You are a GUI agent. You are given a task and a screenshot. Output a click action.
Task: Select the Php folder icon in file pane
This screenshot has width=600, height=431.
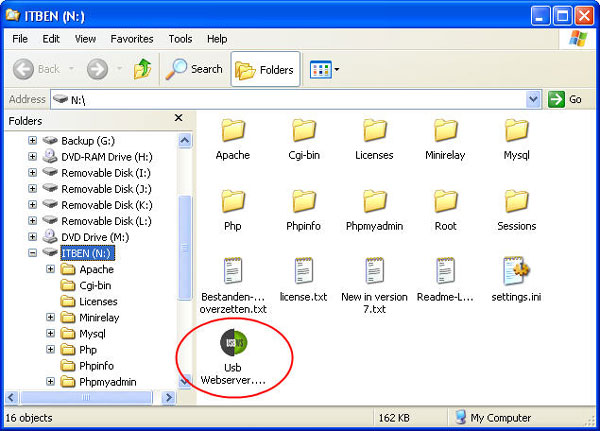(x=233, y=201)
